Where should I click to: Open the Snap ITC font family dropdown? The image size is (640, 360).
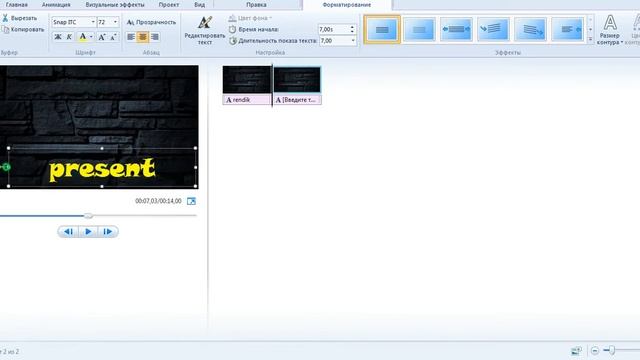[93, 22]
